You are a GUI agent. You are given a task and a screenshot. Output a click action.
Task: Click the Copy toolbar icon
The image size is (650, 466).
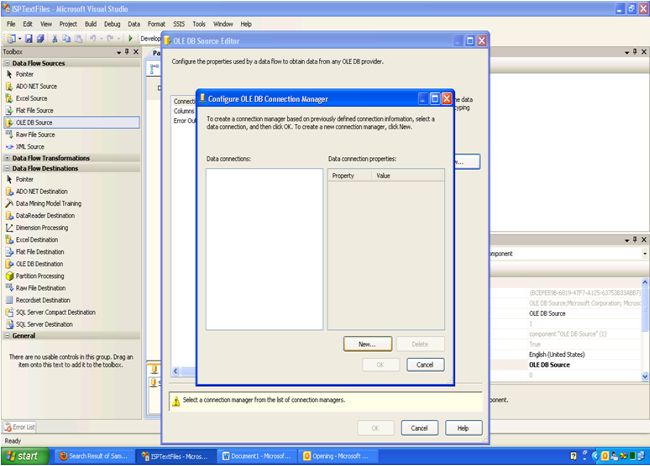pos(66,39)
